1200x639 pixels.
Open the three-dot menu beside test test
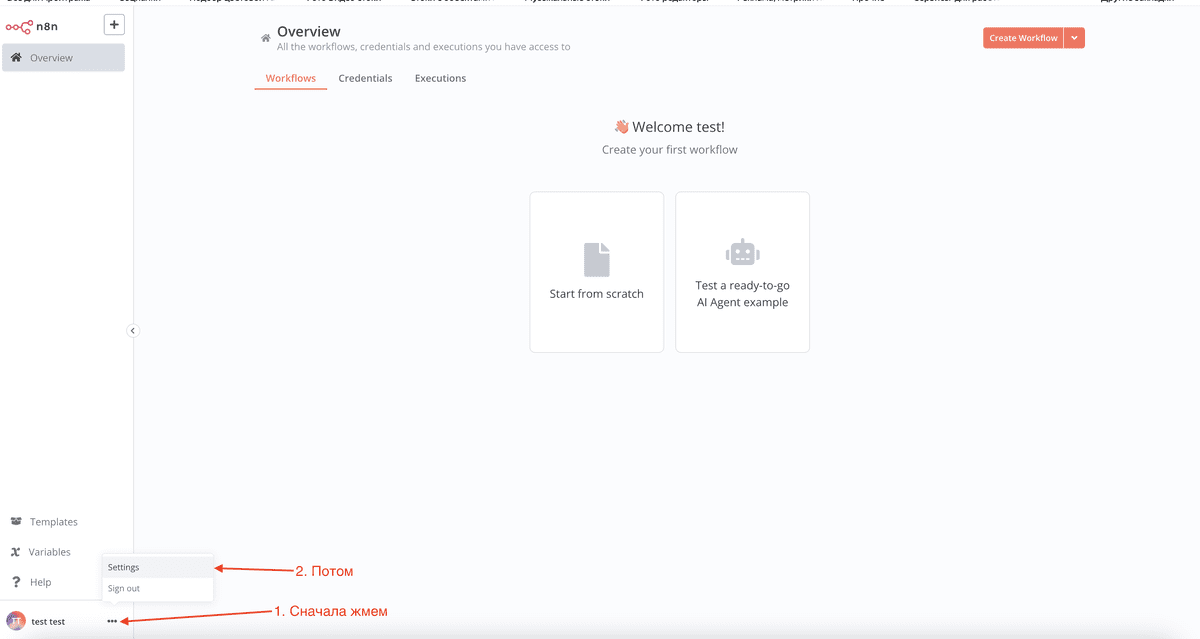113,621
